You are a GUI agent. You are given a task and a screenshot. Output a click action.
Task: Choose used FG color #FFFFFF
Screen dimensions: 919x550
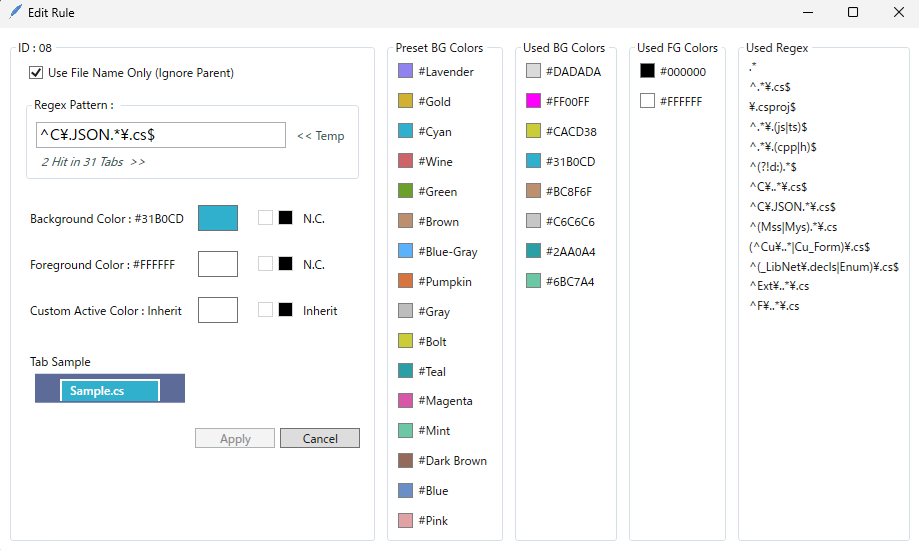(x=672, y=101)
